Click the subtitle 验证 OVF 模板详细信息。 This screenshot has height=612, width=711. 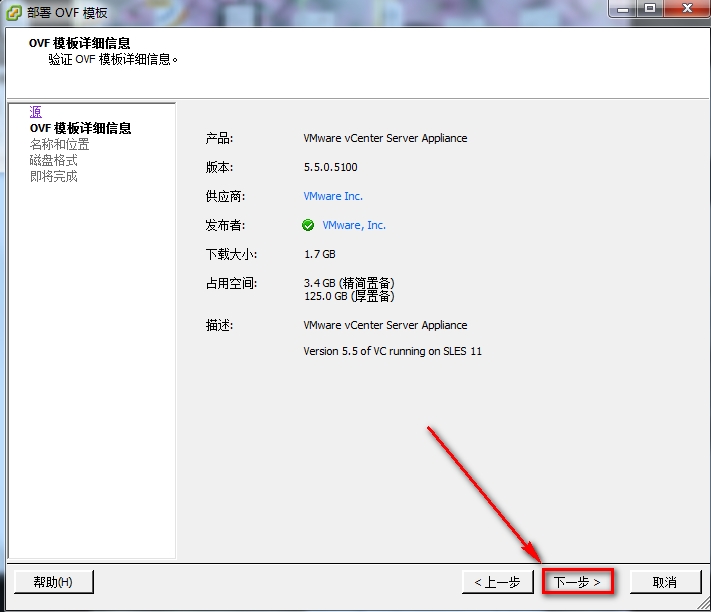[113, 59]
